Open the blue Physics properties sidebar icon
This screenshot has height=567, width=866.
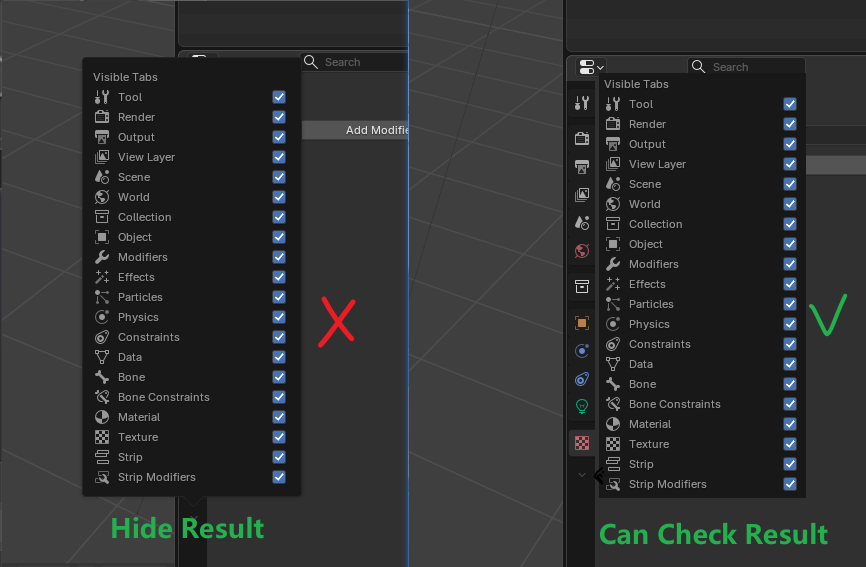pyautogui.click(x=582, y=351)
